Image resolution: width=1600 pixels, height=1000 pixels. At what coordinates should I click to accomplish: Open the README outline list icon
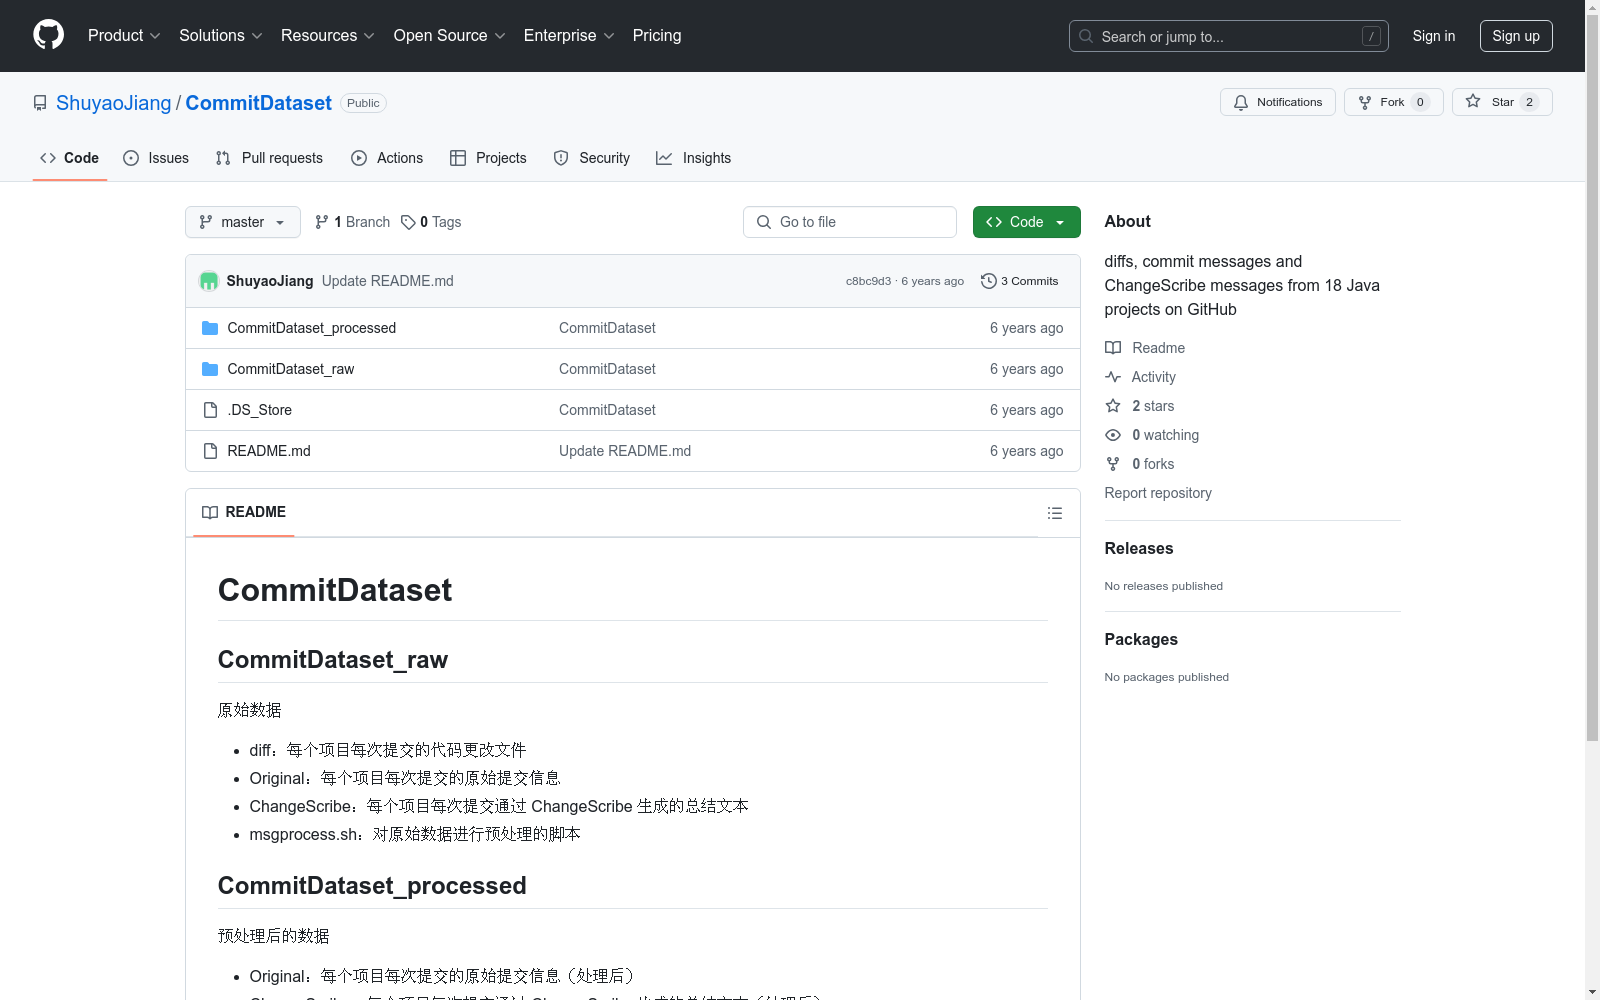pyautogui.click(x=1055, y=513)
